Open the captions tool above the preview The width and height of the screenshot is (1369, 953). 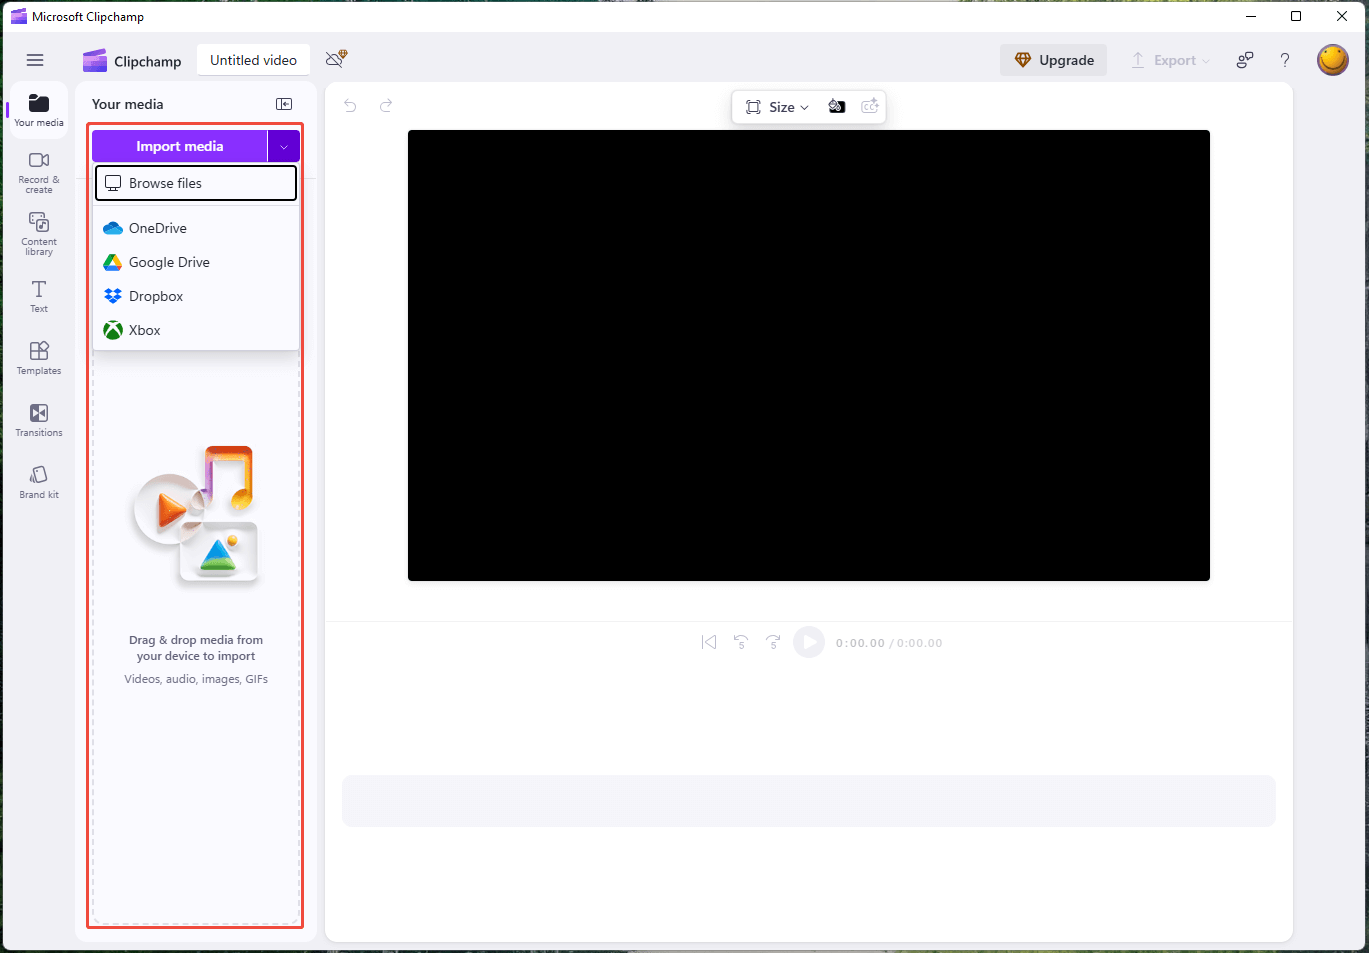pyautogui.click(x=869, y=106)
